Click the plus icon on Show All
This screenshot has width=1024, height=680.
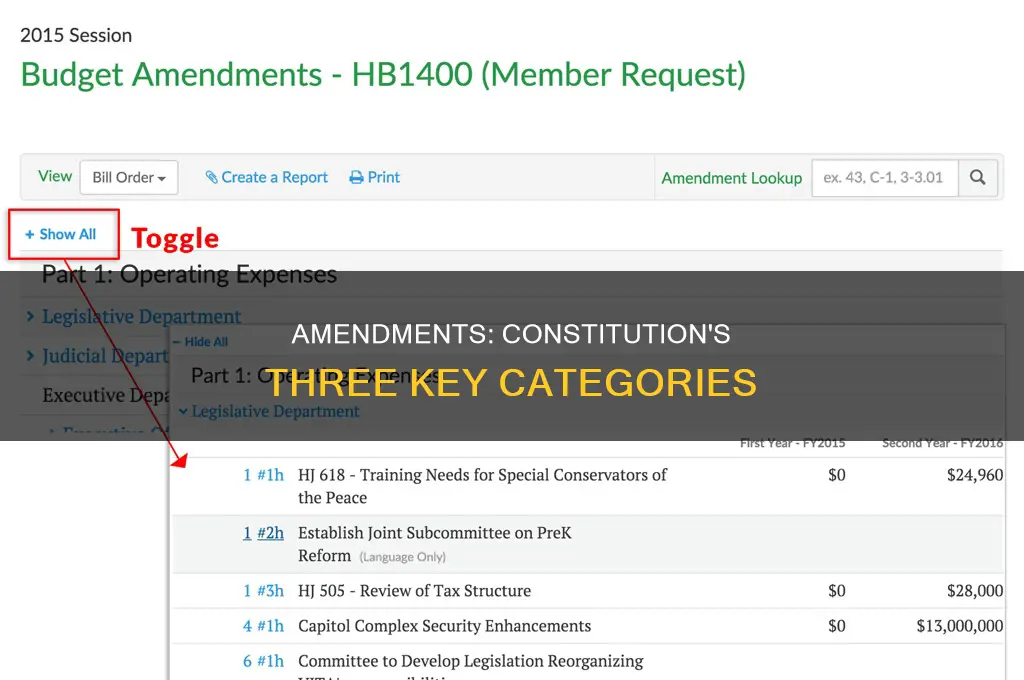click(28, 234)
